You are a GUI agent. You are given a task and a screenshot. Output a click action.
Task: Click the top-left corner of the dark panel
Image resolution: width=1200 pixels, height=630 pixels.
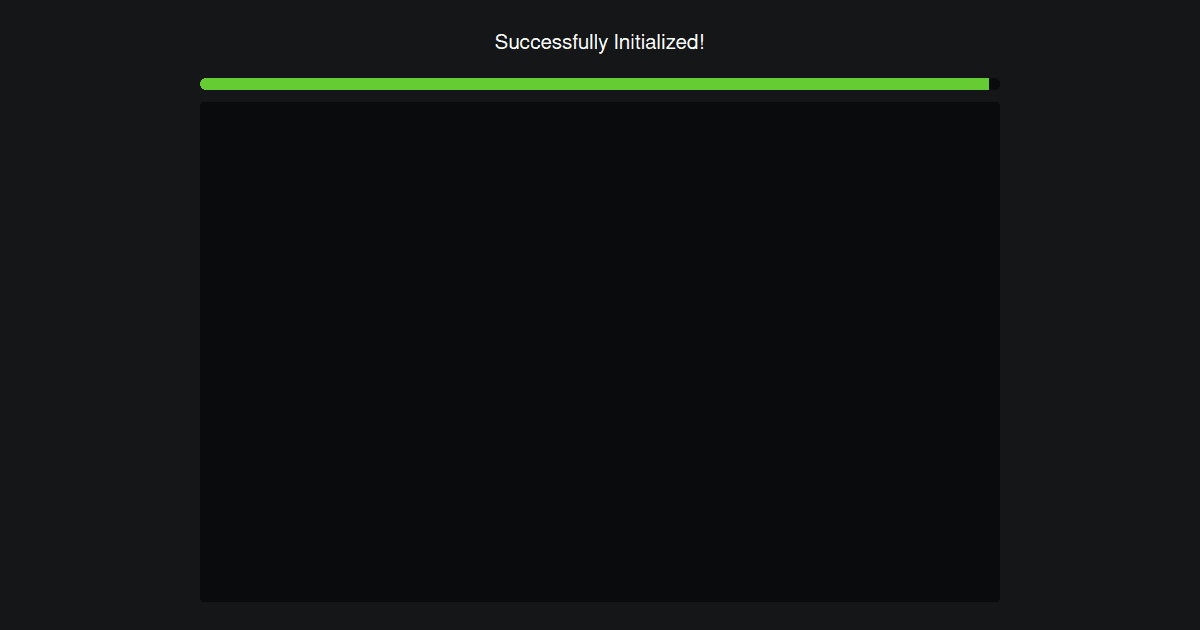coord(203,105)
